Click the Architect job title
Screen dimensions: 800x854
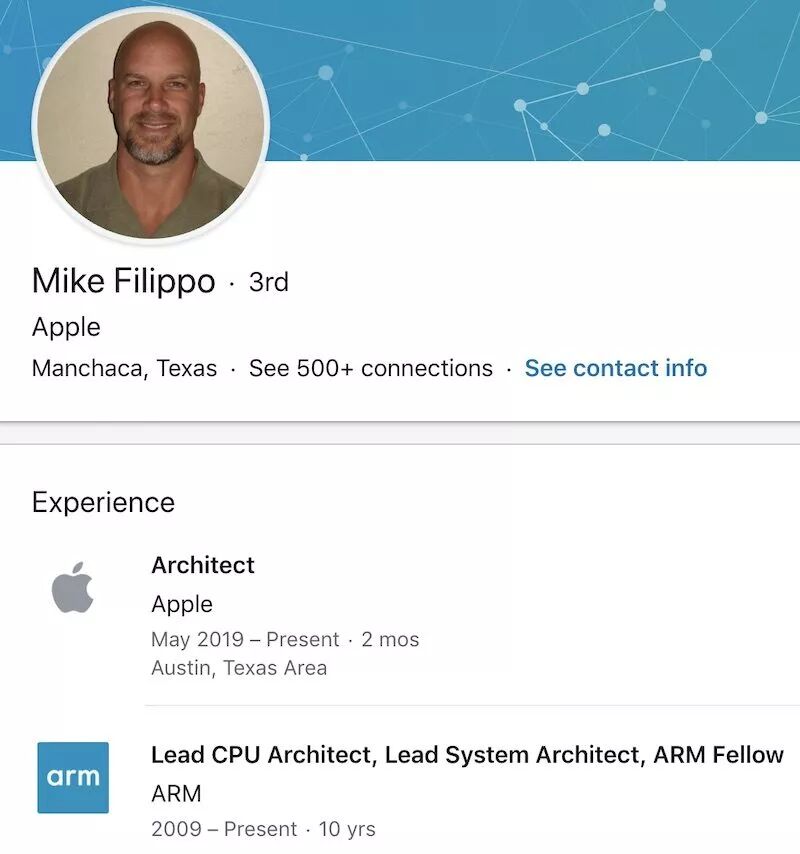pyautogui.click(x=203, y=565)
